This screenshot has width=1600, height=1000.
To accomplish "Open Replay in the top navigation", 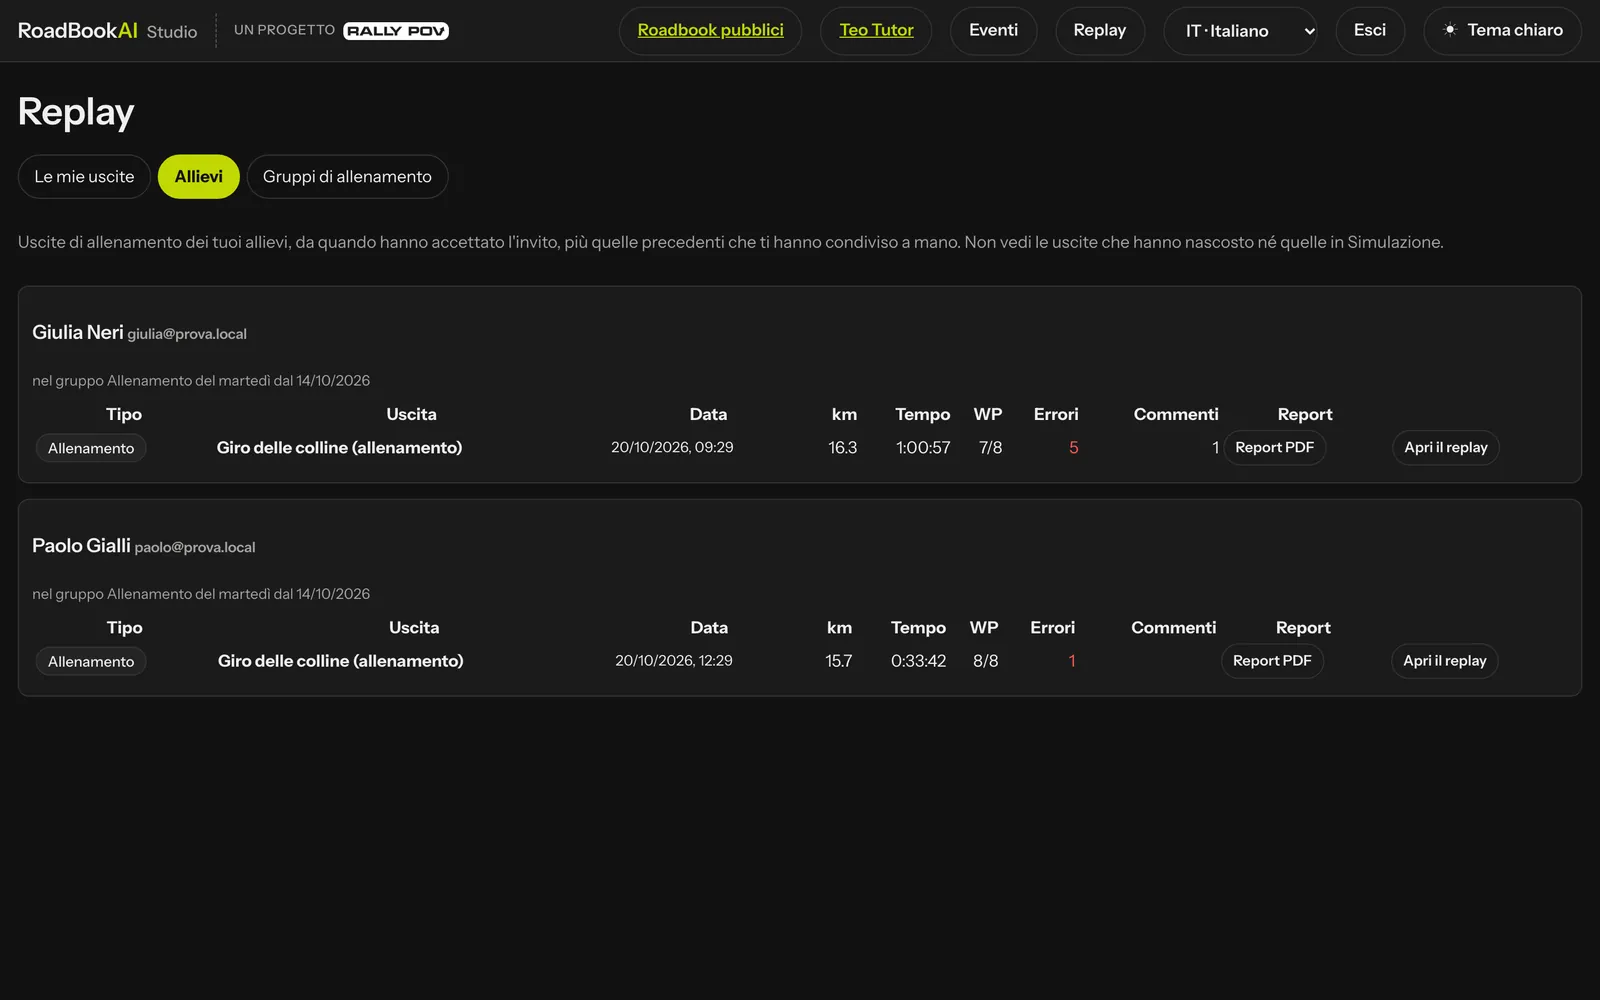I will pyautogui.click(x=1099, y=31).
